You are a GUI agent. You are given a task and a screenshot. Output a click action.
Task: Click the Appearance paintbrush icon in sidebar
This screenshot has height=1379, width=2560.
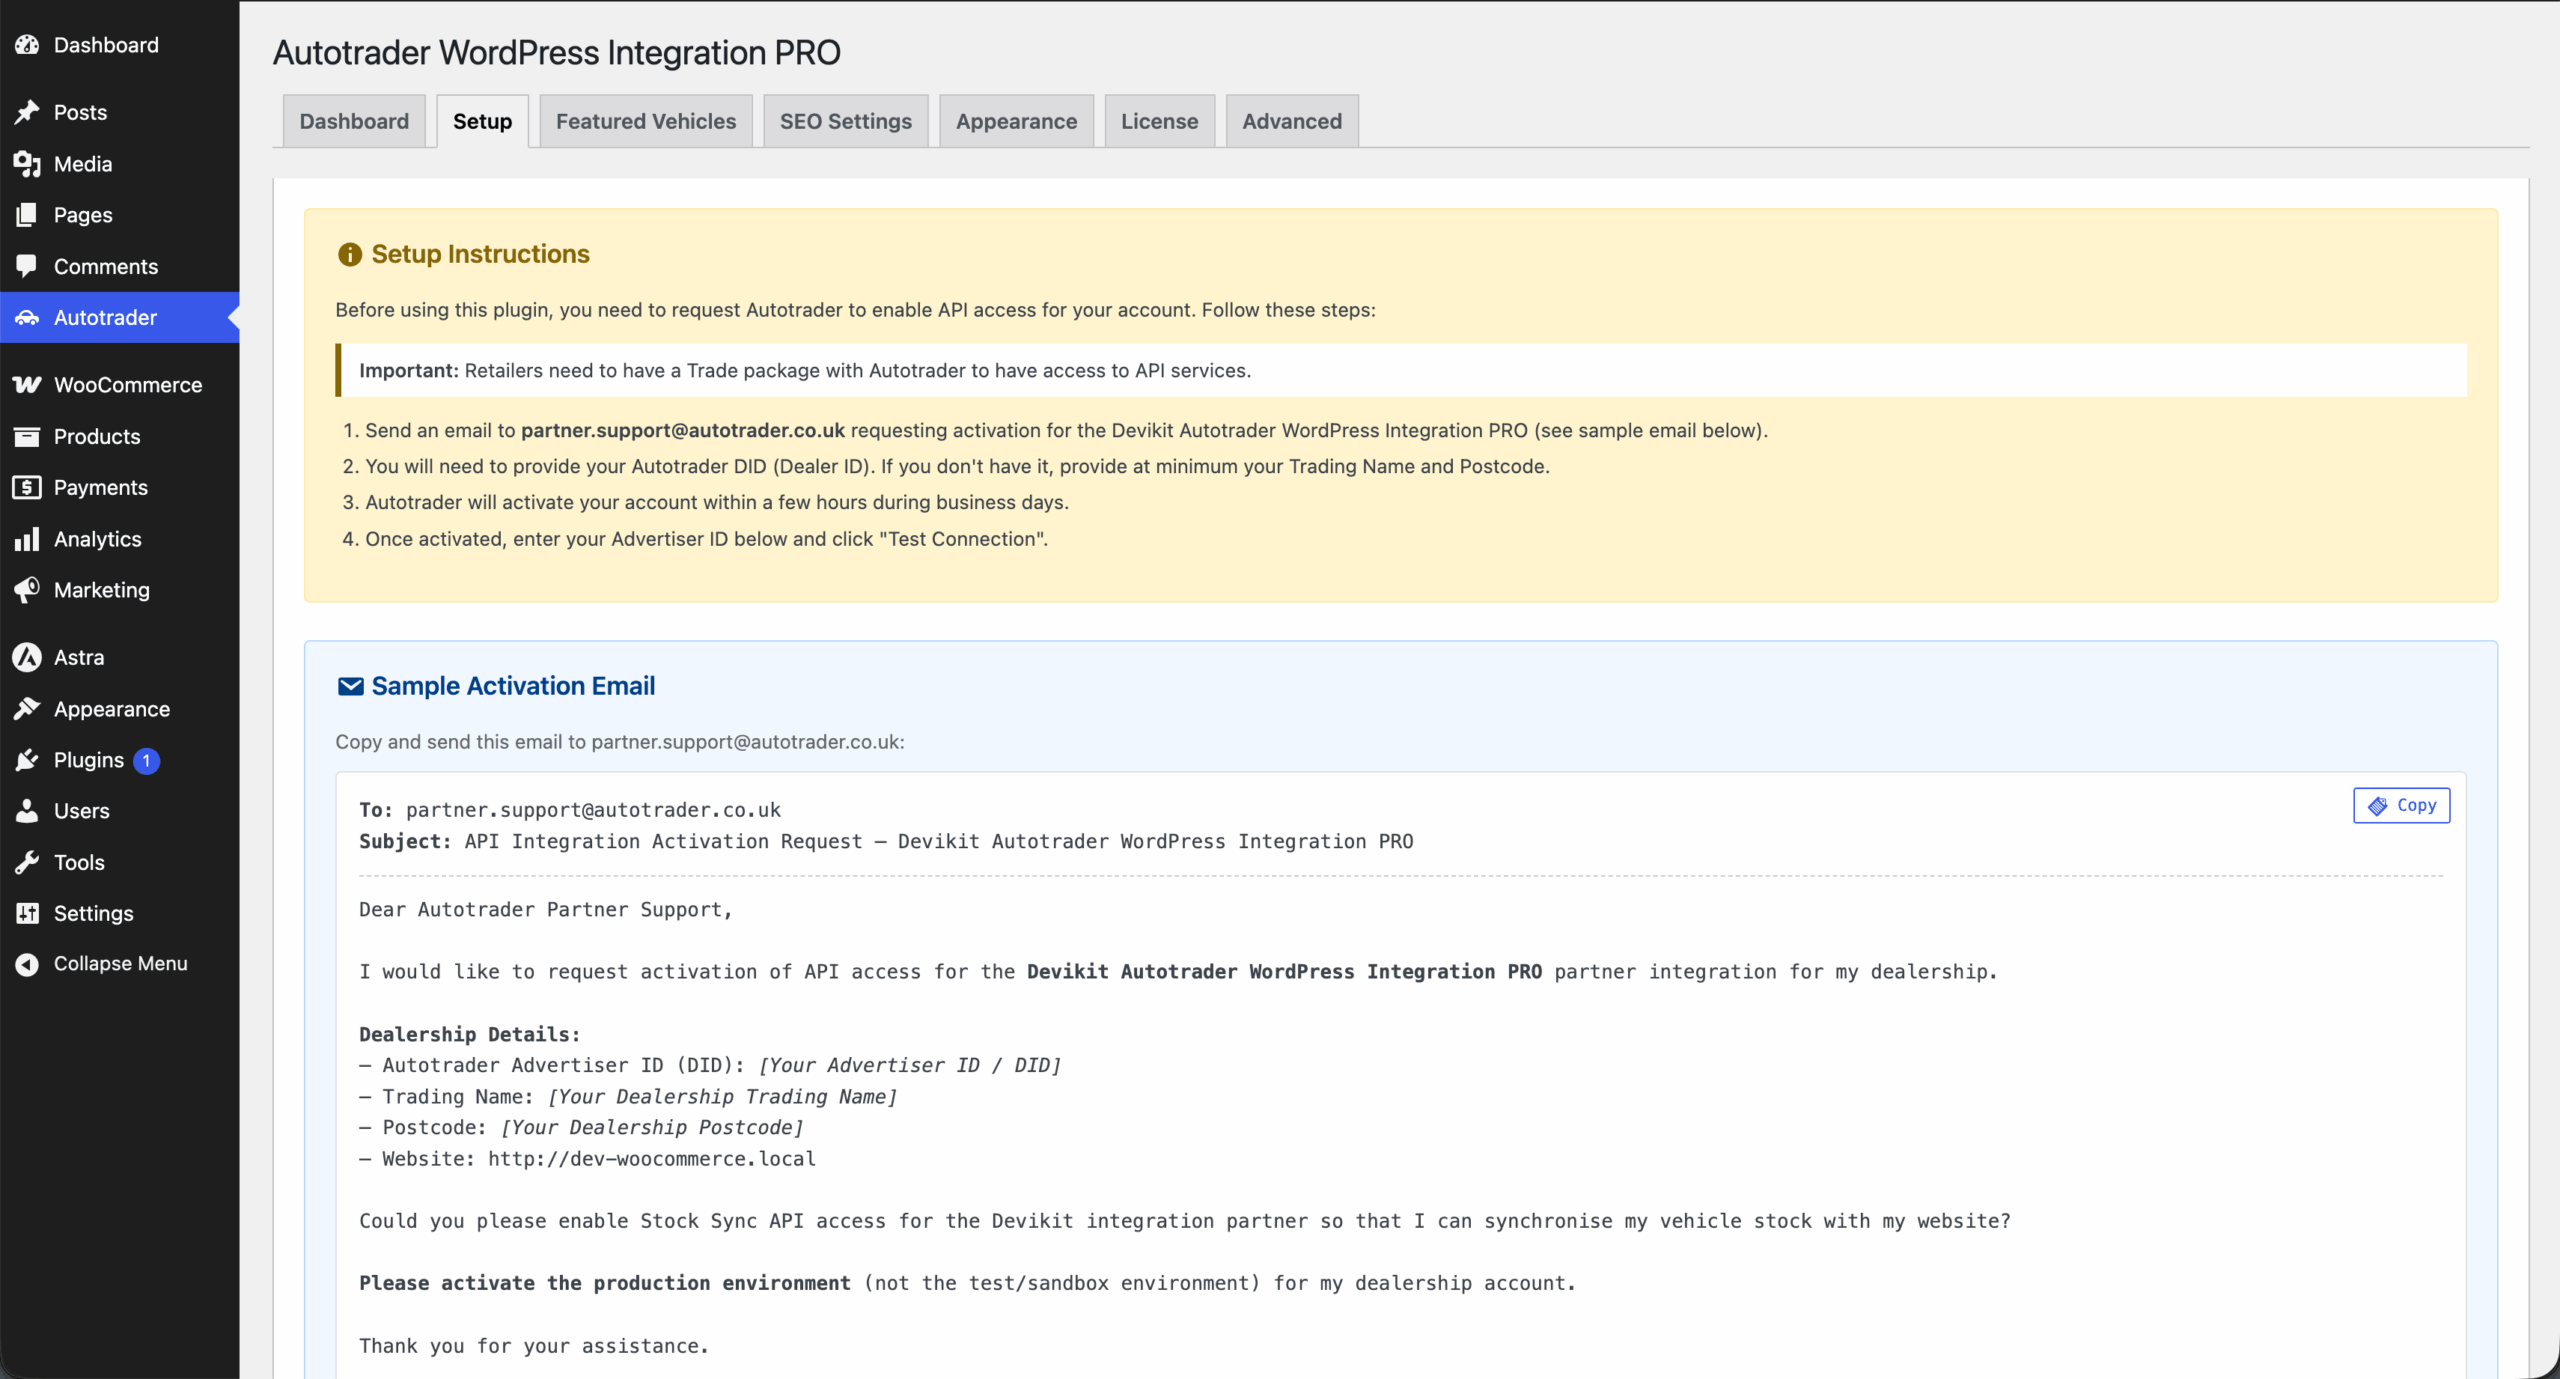pos(27,709)
